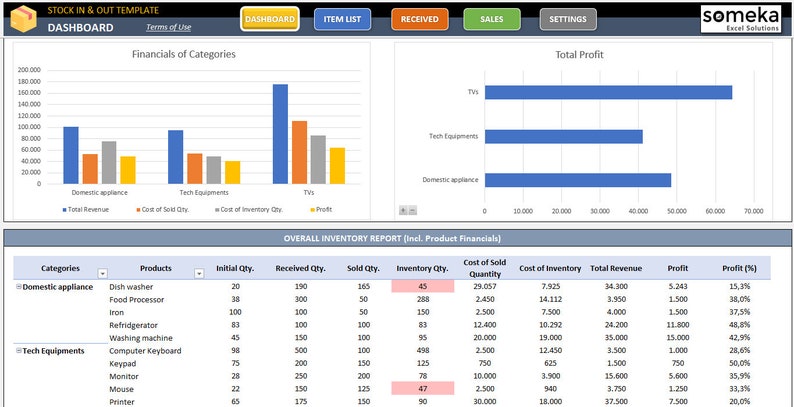Viewport: 794px width, 407px height.
Task: Select the Washing machine product cell
Action: [x=141, y=338]
